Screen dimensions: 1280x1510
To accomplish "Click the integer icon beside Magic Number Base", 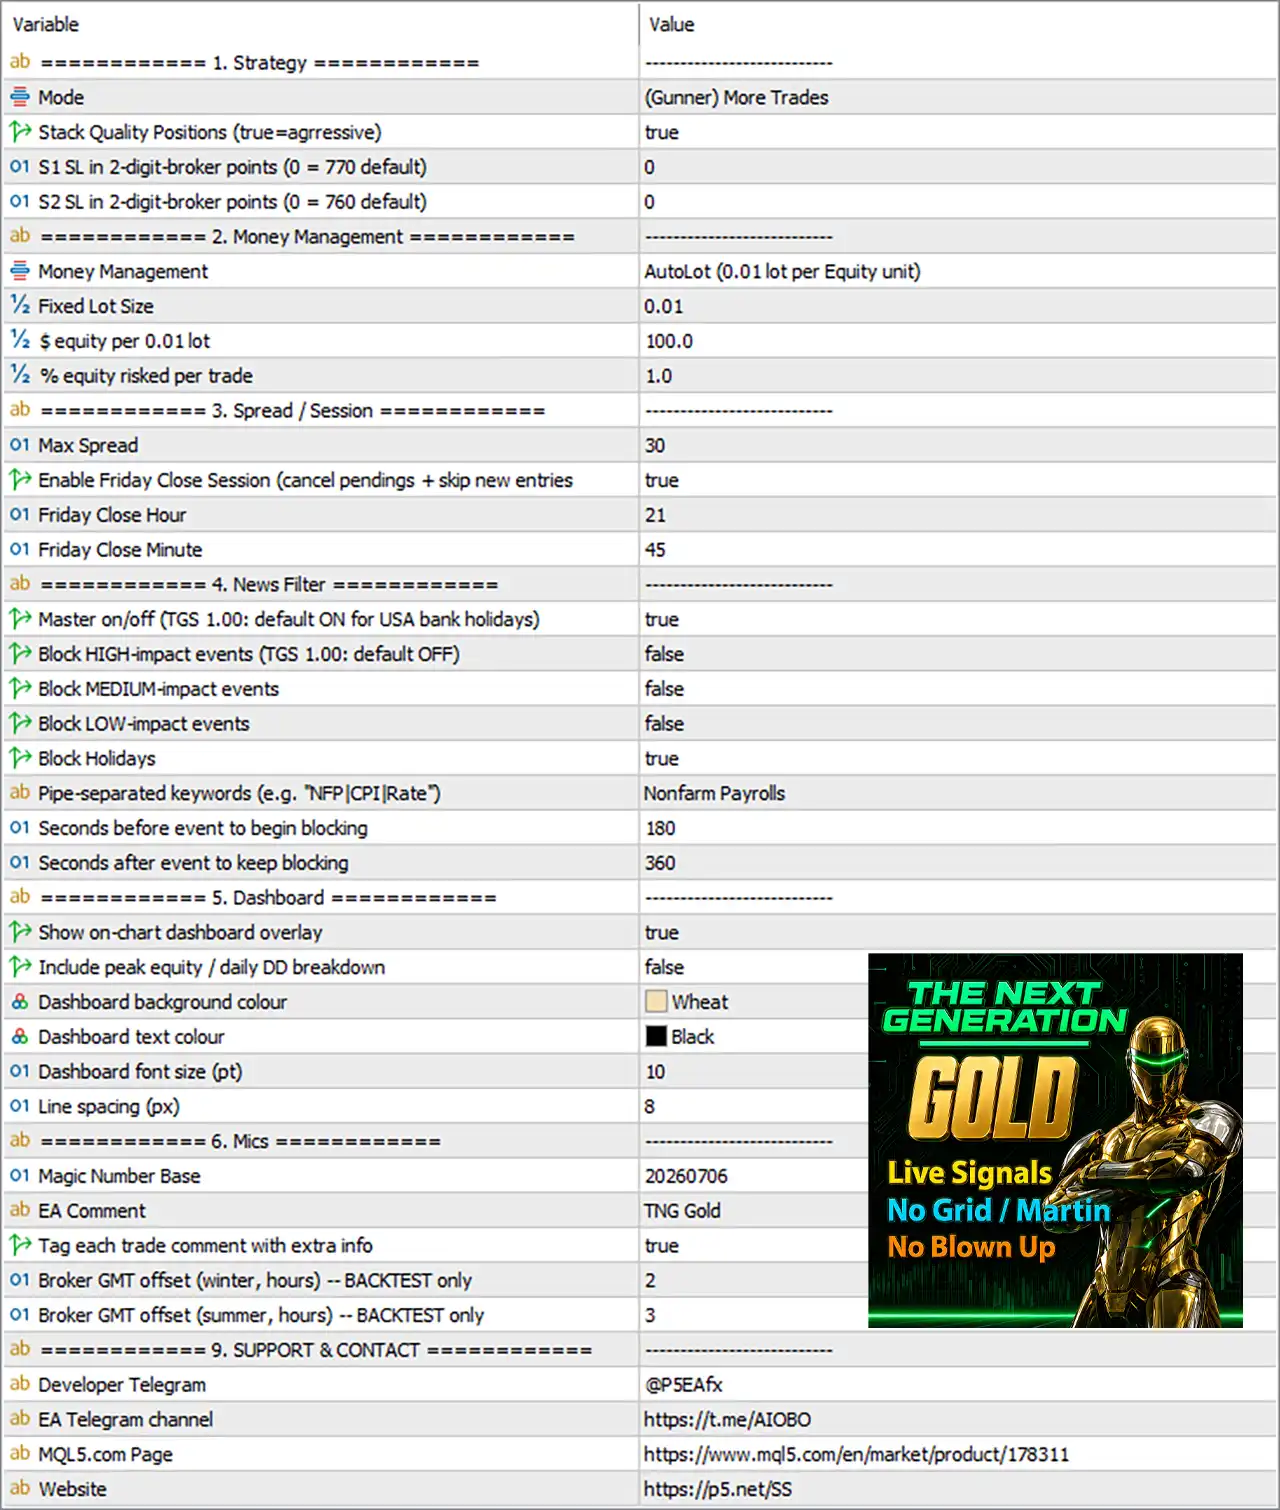I will tap(20, 1176).
